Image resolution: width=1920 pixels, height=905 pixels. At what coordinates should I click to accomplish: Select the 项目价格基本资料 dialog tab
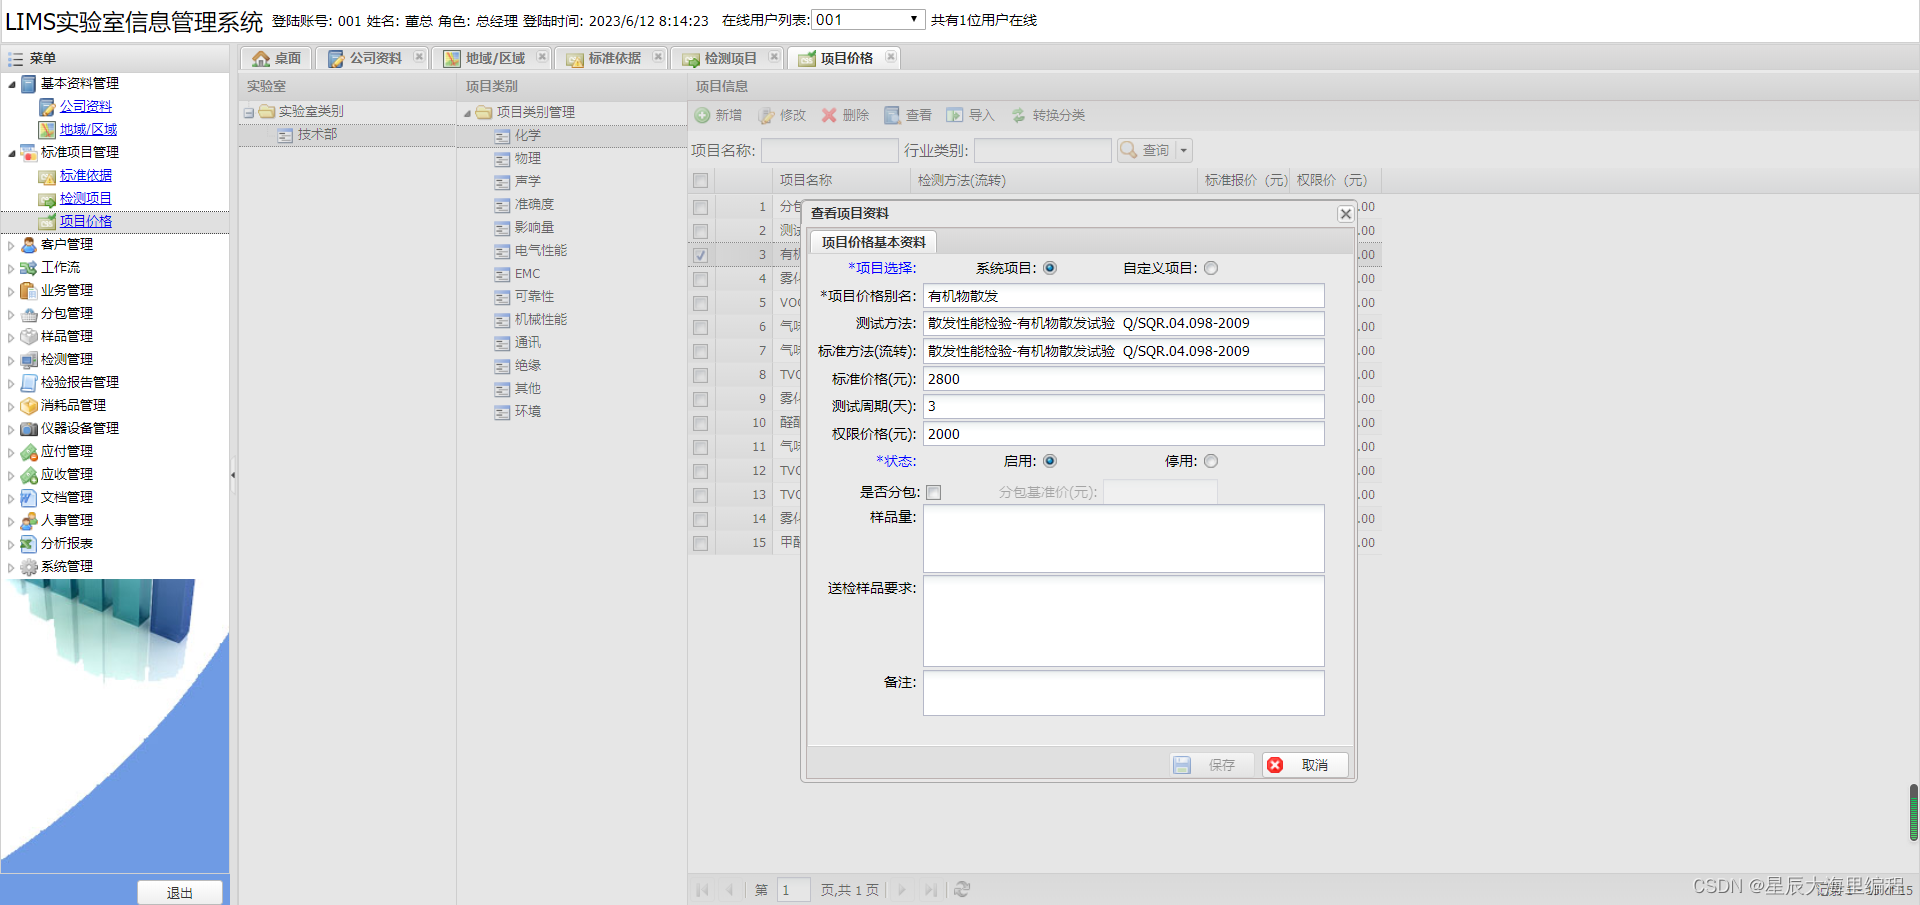[x=873, y=242]
